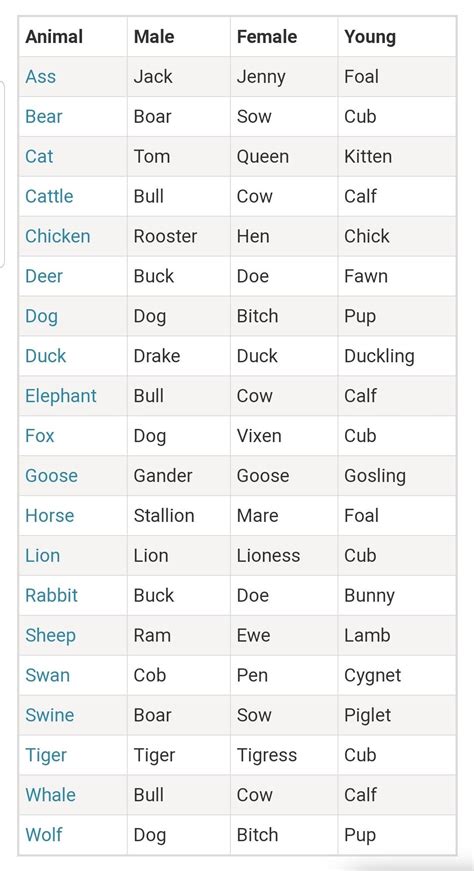This screenshot has width=474, height=871.
Task: Click the Cattle link
Action: (49, 197)
